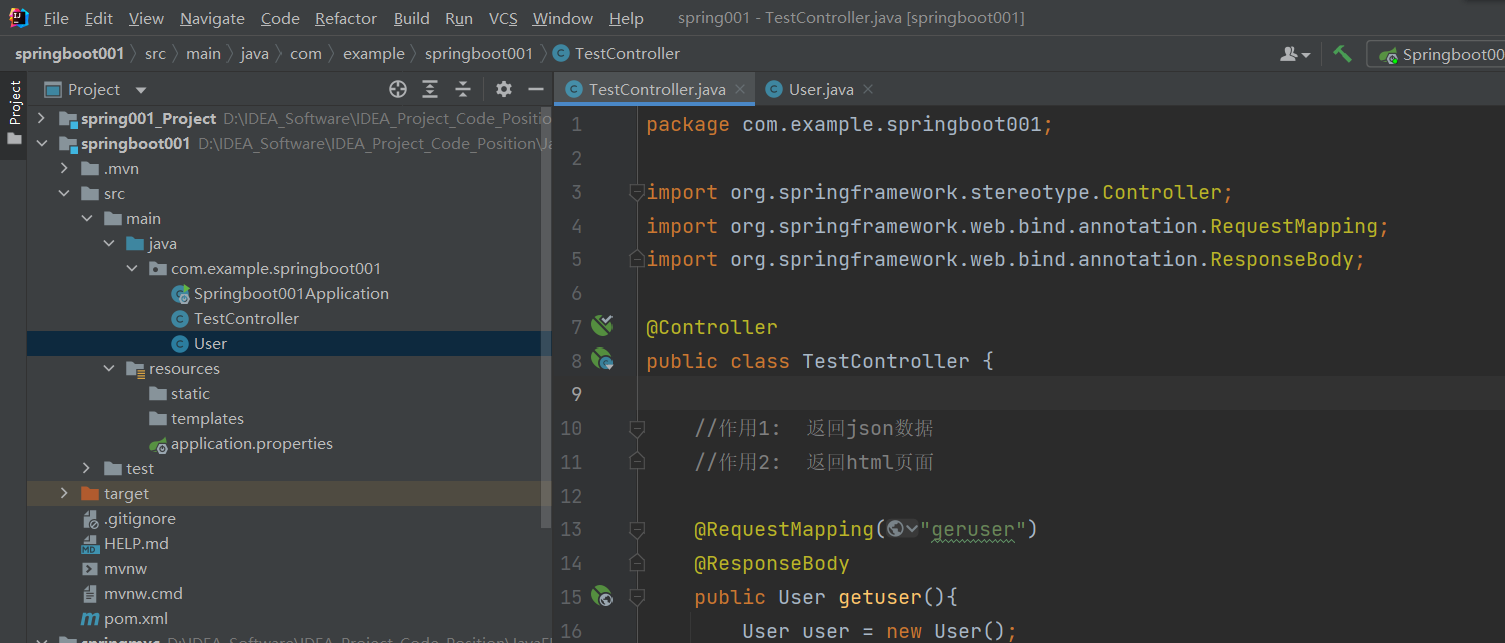Click Collapse All in the Project toolbar

462,89
